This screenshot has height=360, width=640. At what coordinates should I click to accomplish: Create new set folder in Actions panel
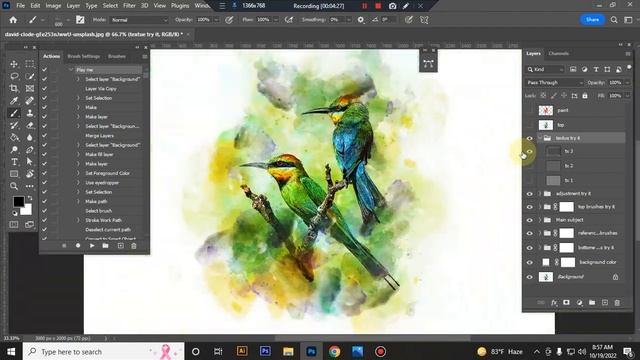click(105, 246)
